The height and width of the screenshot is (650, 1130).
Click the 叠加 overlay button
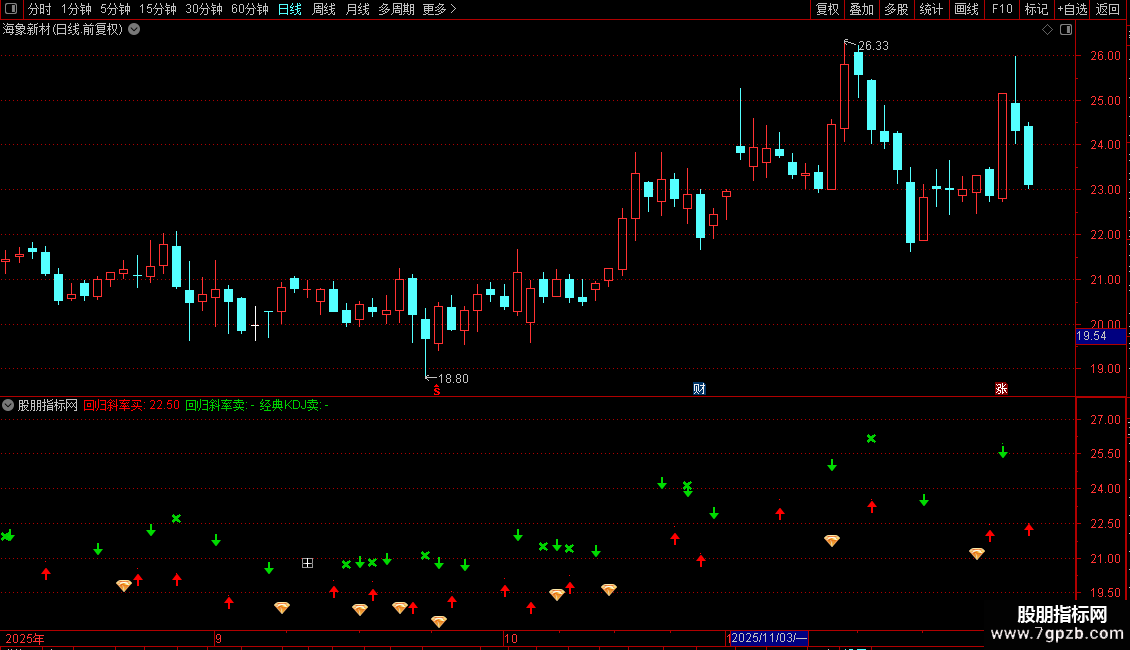coord(861,9)
